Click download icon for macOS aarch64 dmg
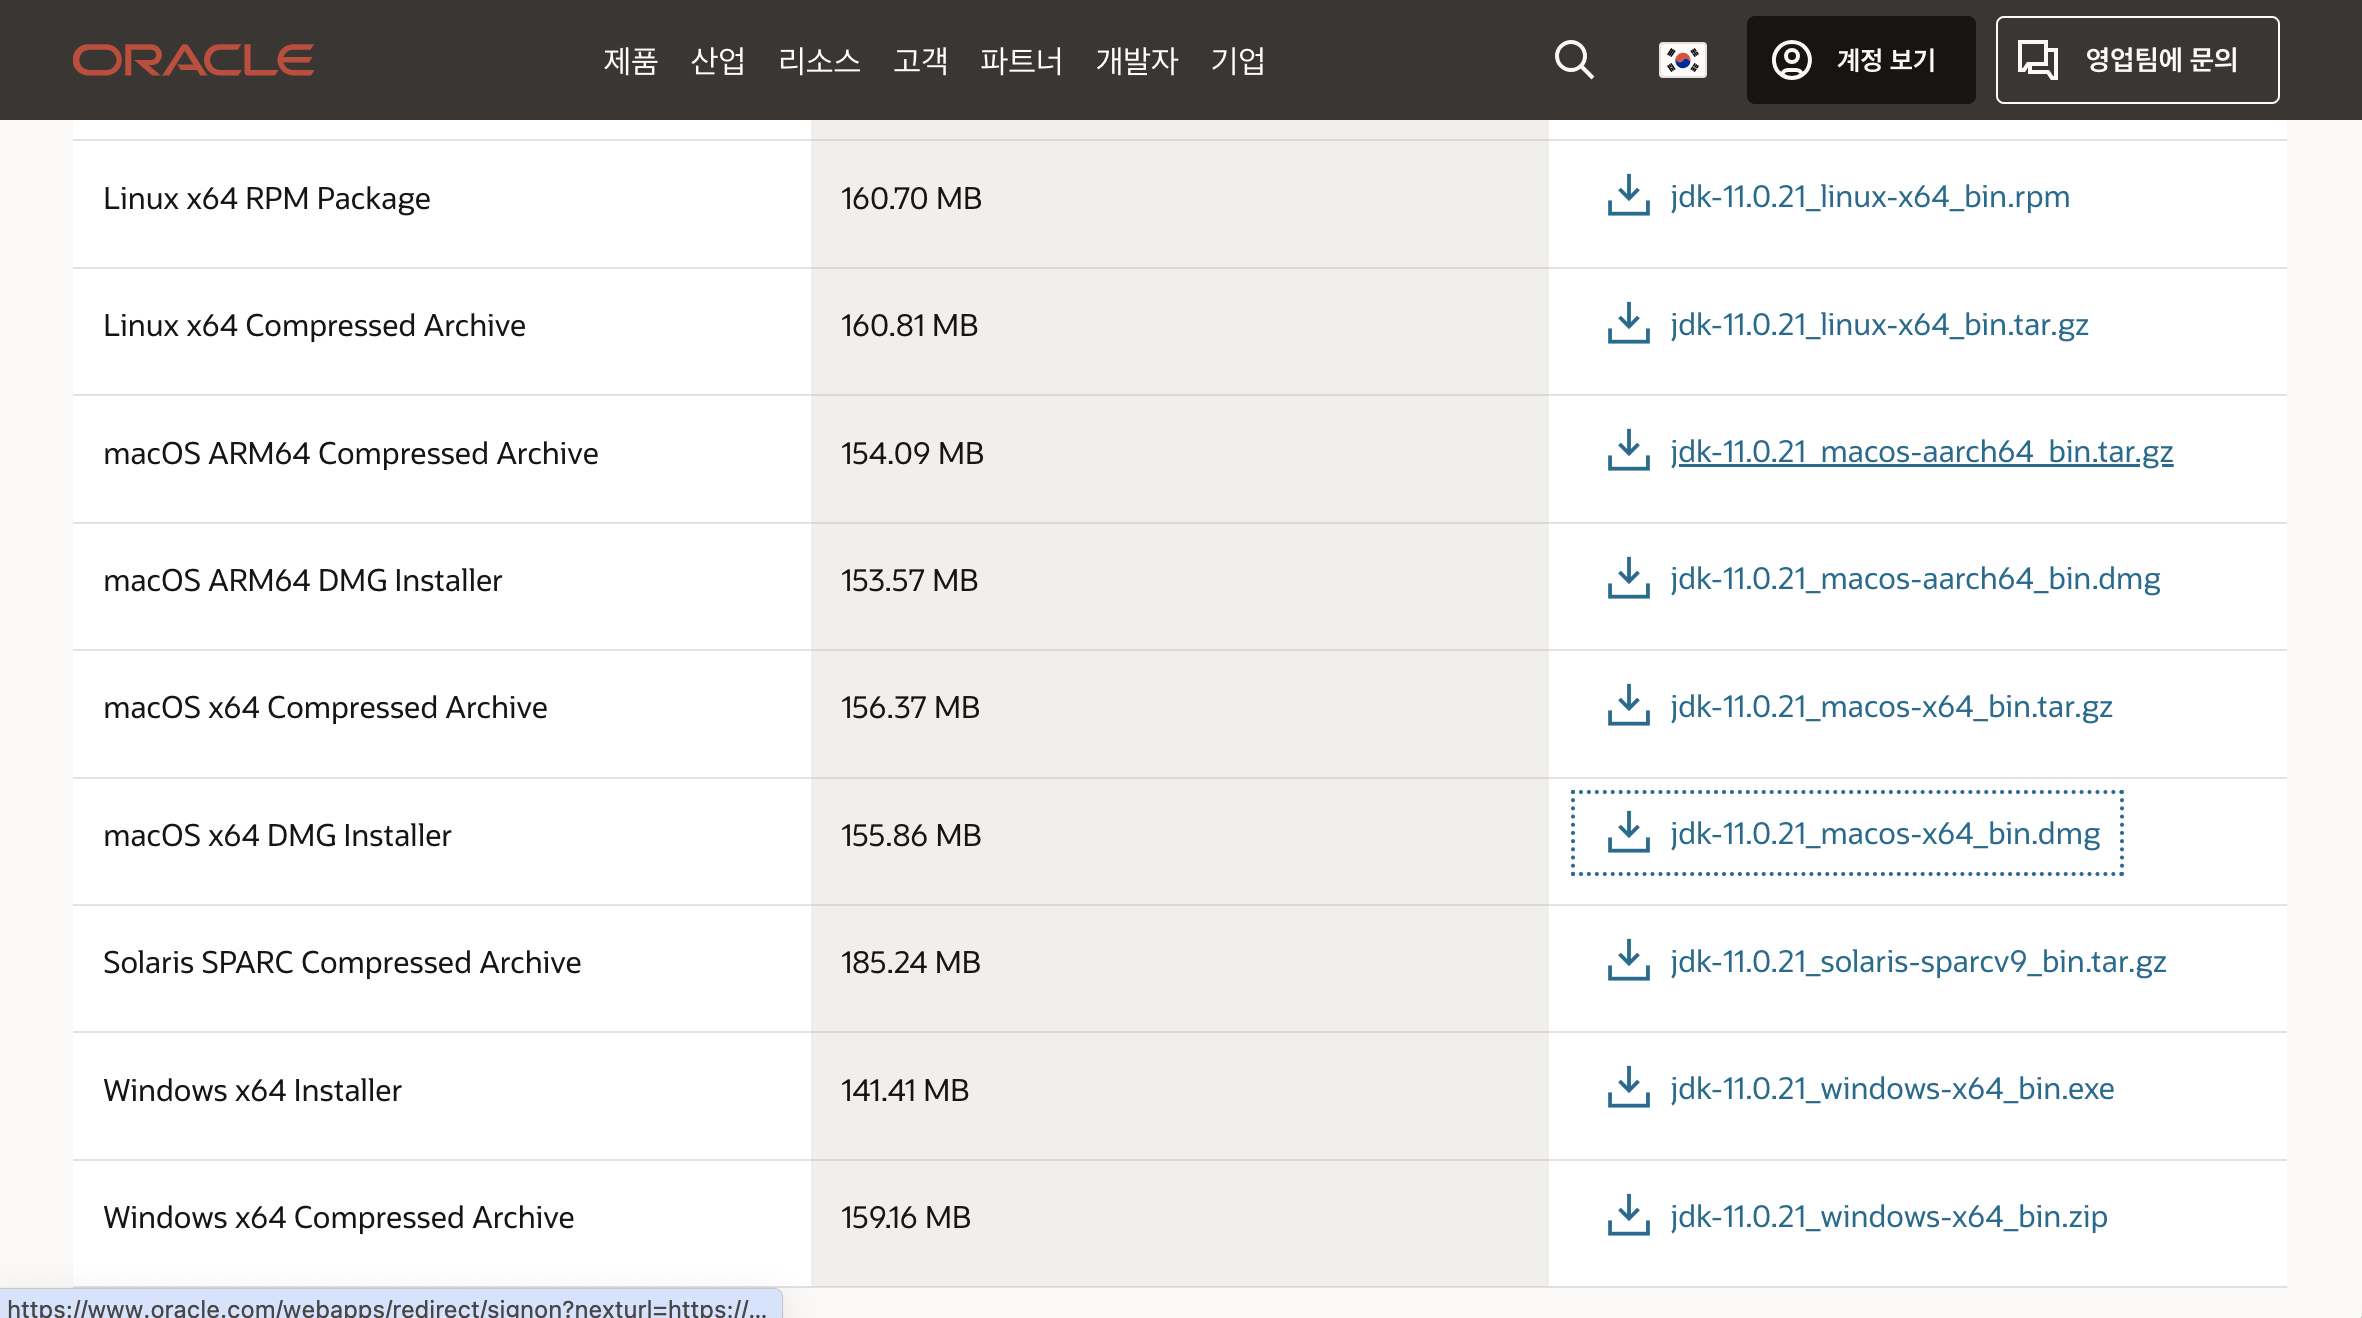2362x1318 pixels. [1628, 579]
